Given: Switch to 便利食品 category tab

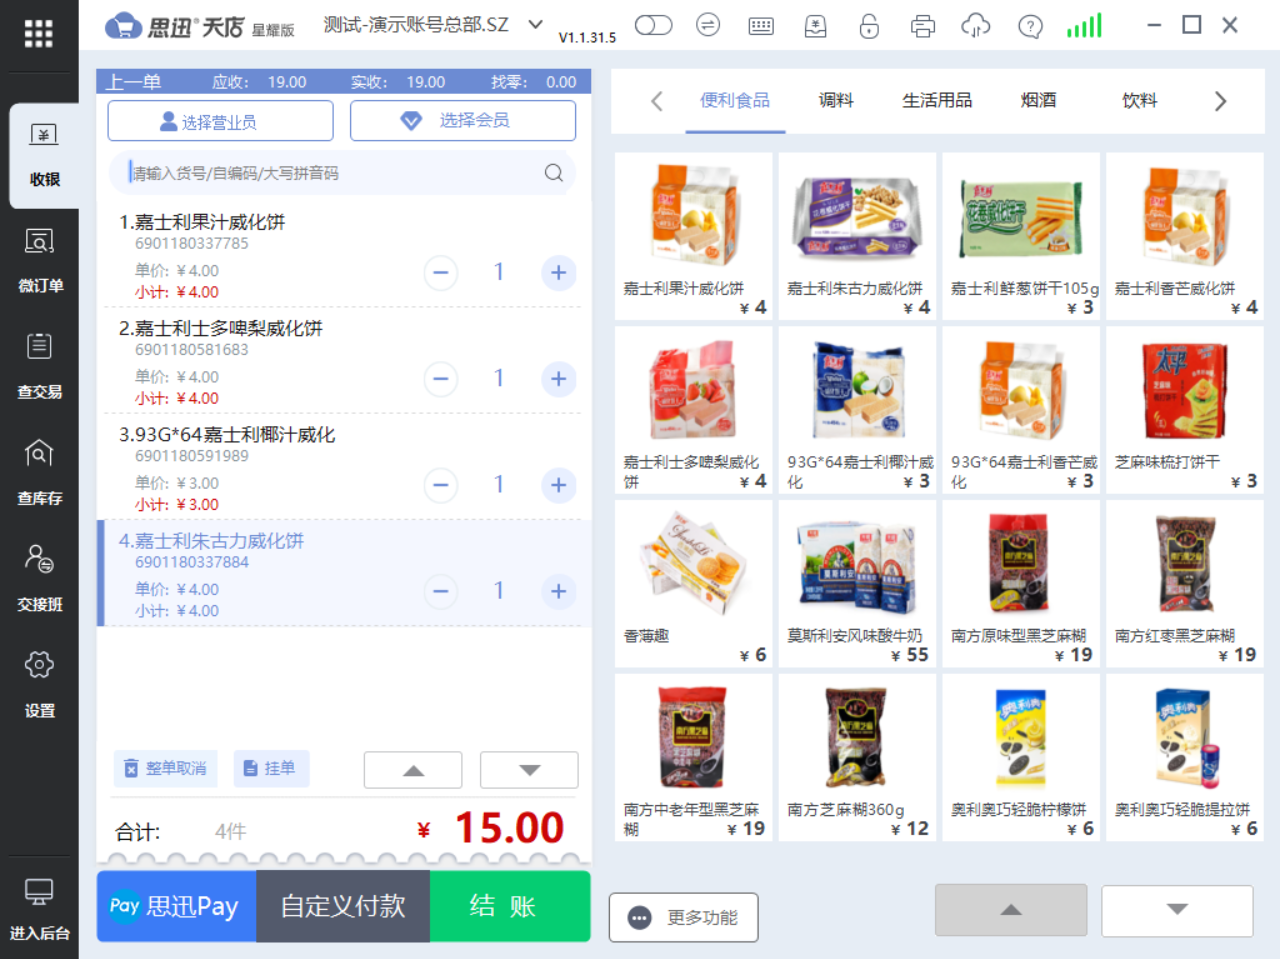Looking at the screenshot, I should 735,100.
